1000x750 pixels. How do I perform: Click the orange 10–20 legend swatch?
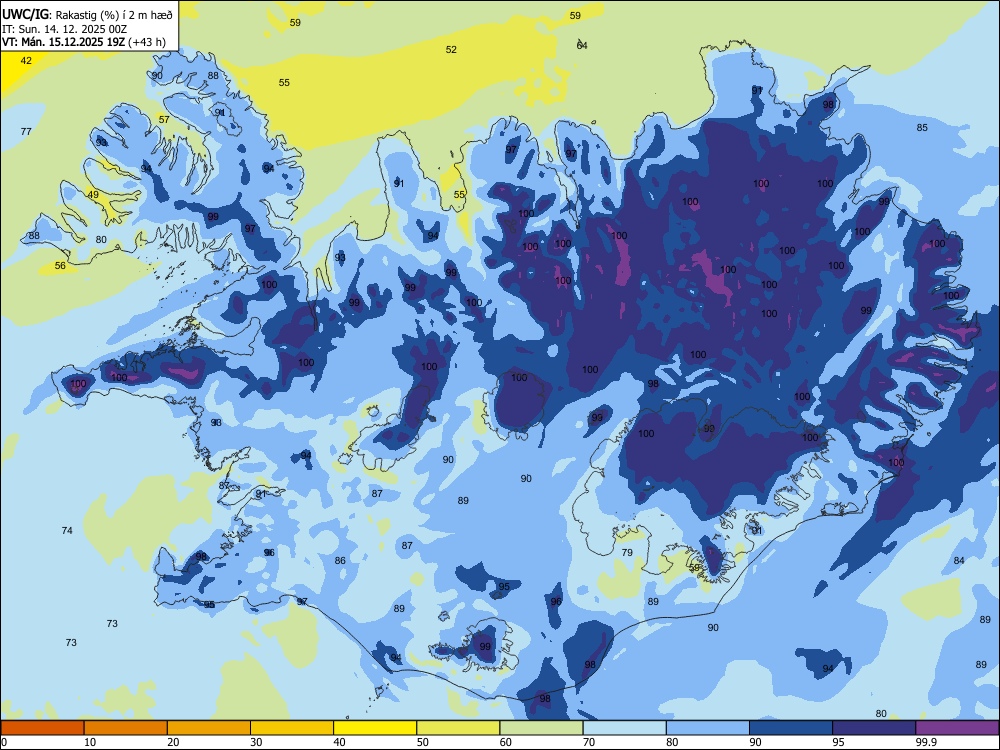[x=126, y=728]
